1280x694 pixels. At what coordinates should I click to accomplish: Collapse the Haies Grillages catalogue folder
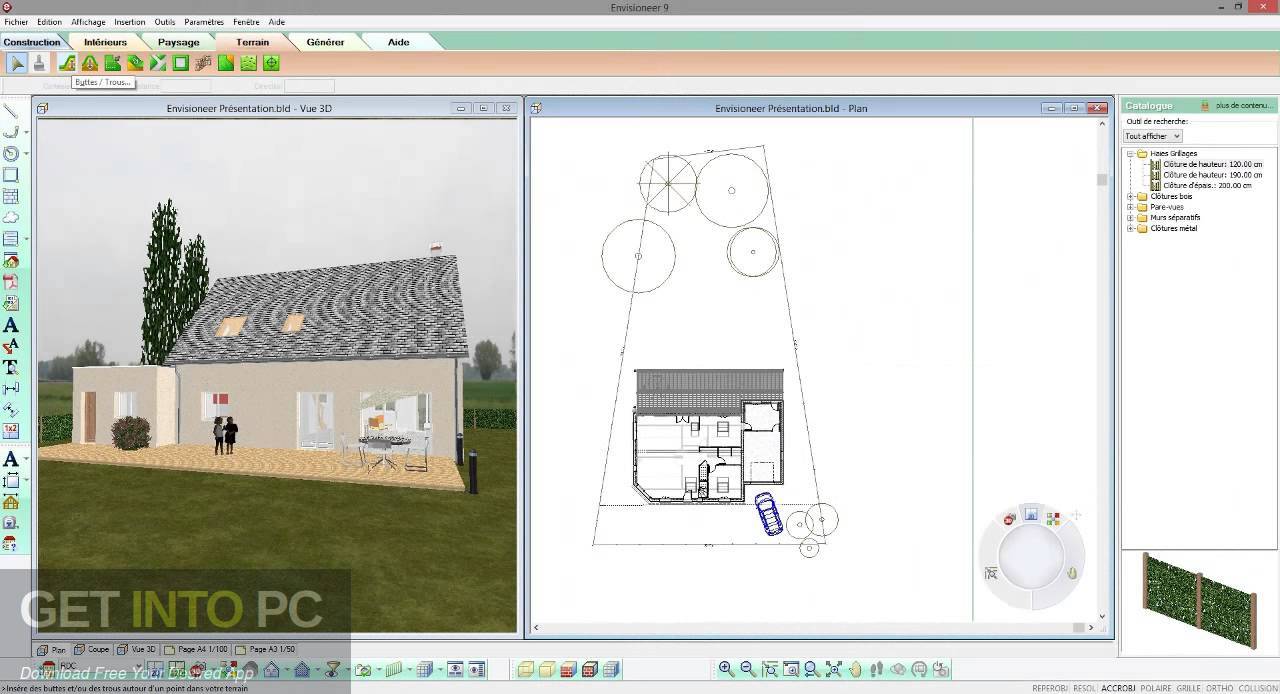1130,154
